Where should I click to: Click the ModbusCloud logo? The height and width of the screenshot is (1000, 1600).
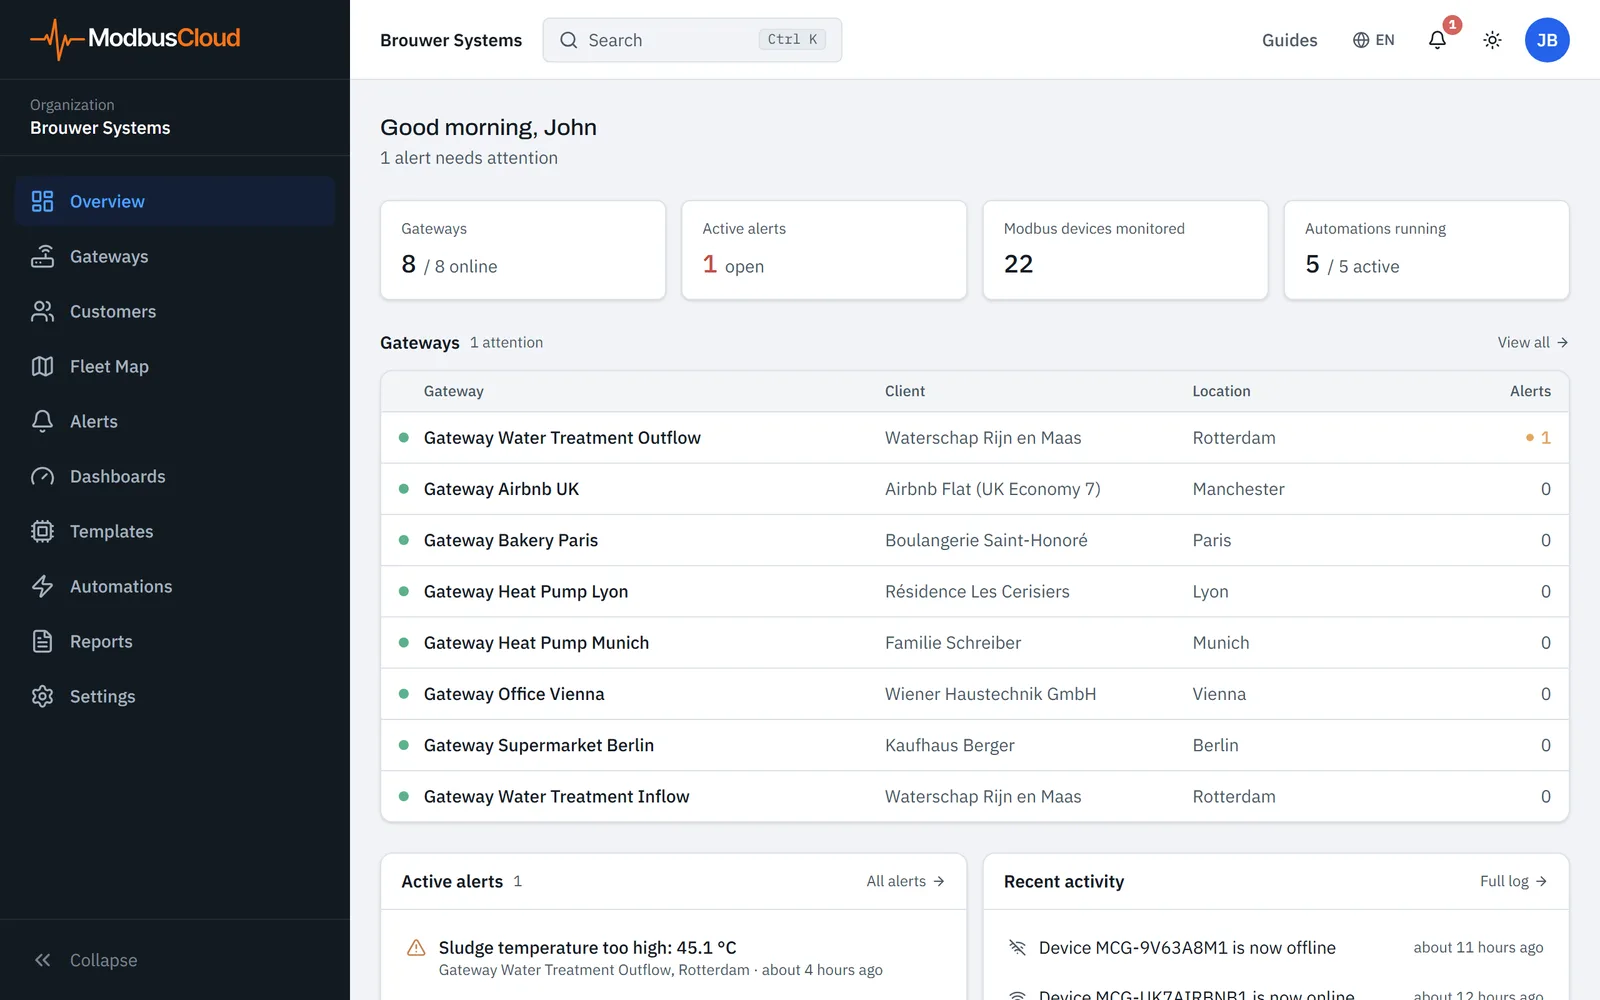pos(135,39)
